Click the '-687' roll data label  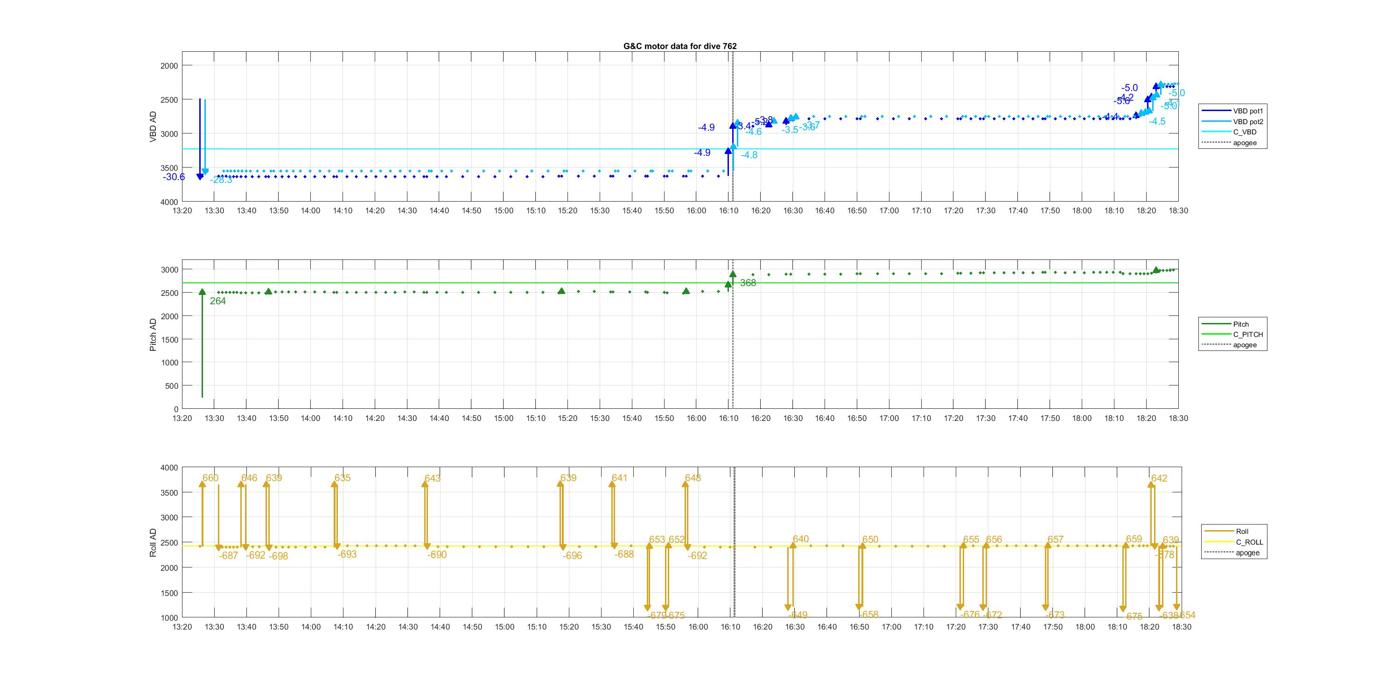tap(229, 555)
